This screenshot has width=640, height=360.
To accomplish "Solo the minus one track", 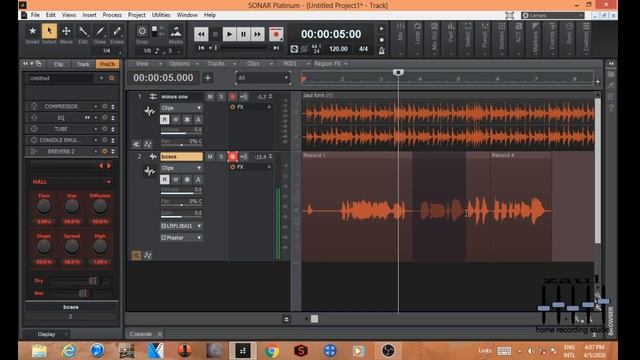I will 221,97.
